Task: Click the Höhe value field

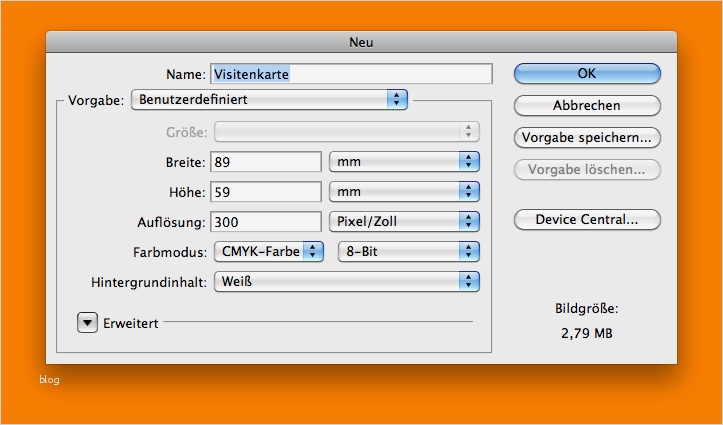Action: (266, 192)
